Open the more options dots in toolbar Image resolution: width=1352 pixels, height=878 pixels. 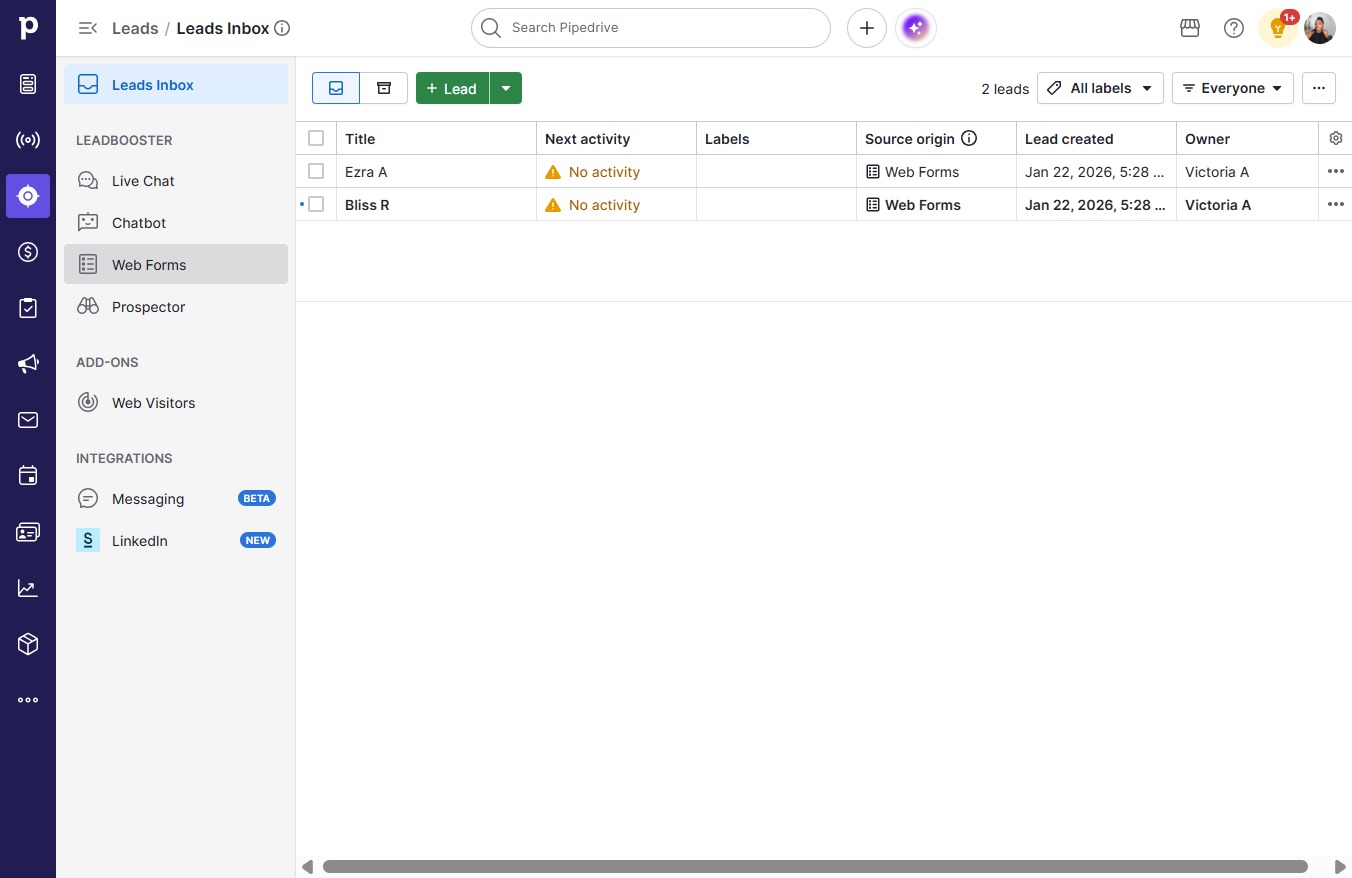tap(1319, 88)
